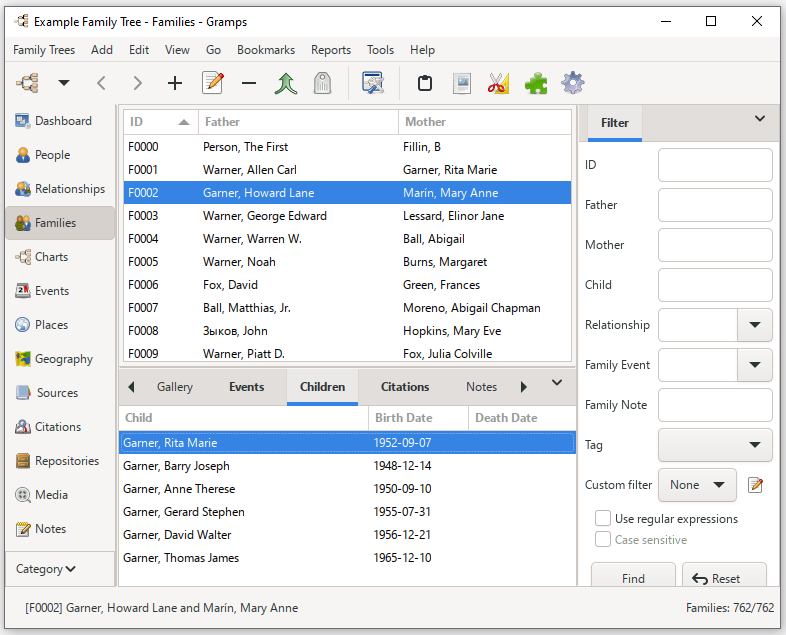The height and width of the screenshot is (635, 786).
Task: Open the Family Trees menu
Action: point(44,50)
